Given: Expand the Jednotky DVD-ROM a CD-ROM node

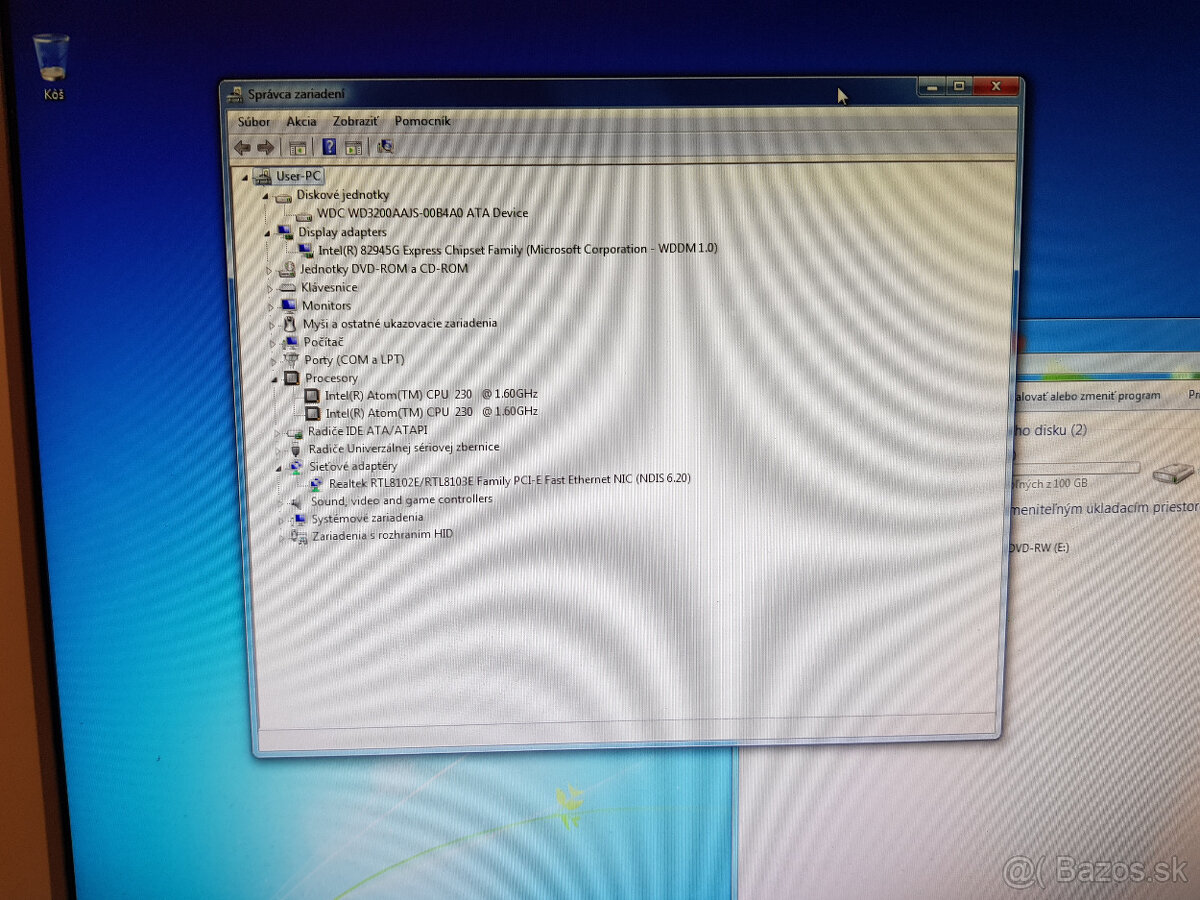Looking at the screenshot, I should point(270,270).
